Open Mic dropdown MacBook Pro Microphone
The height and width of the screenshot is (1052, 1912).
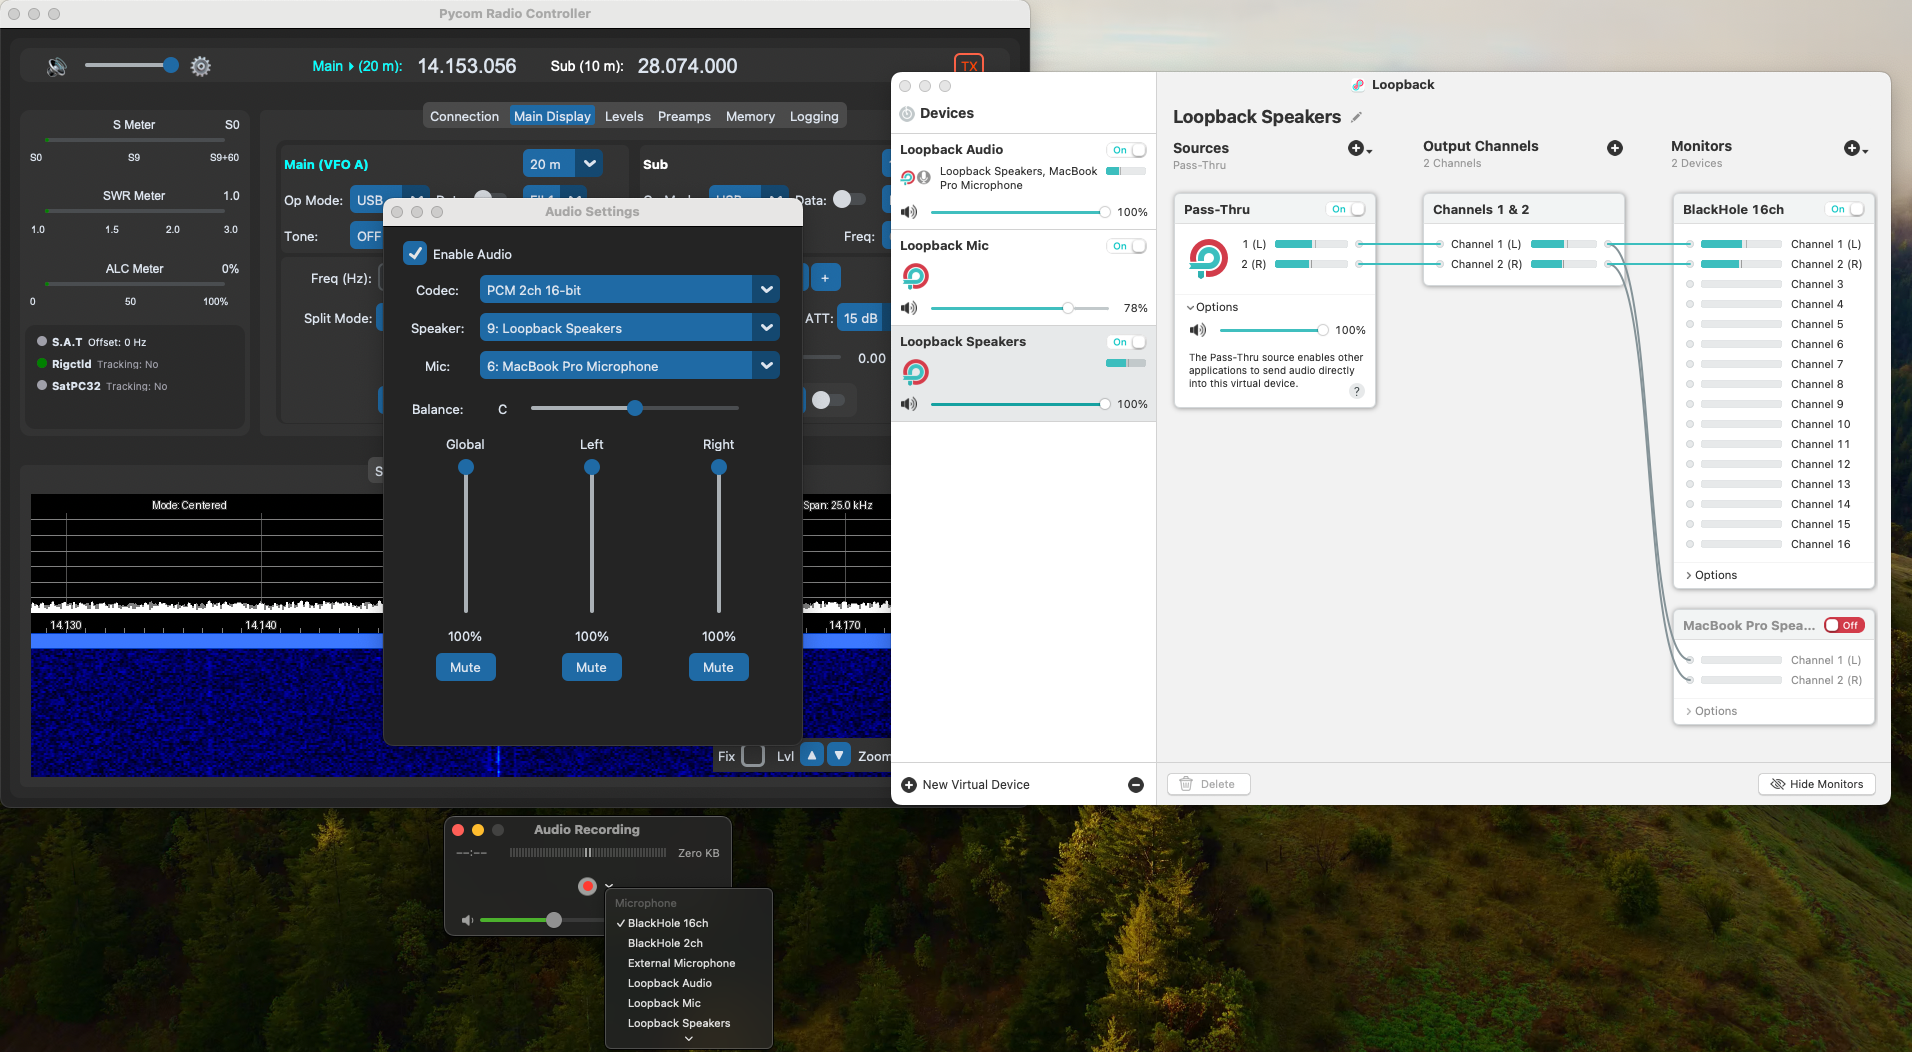click(629, 366)
